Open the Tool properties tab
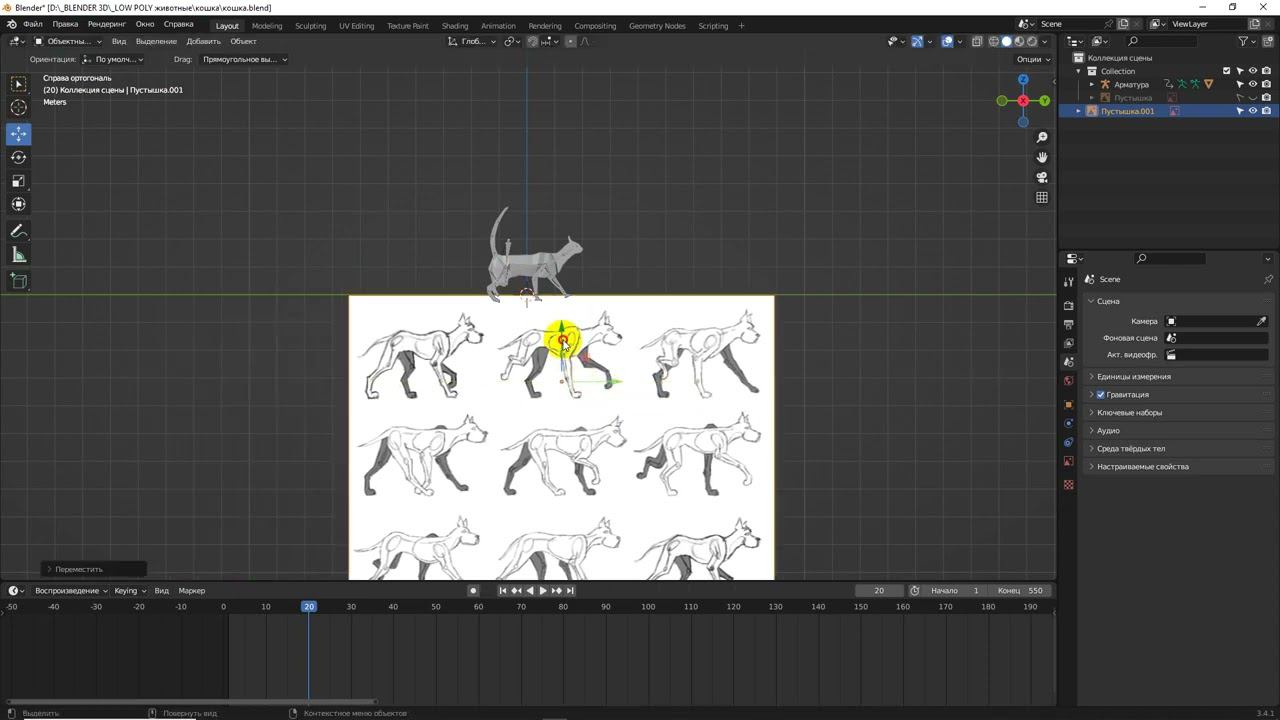The width and height of the screenshot is (1280, 720). 1069,282
